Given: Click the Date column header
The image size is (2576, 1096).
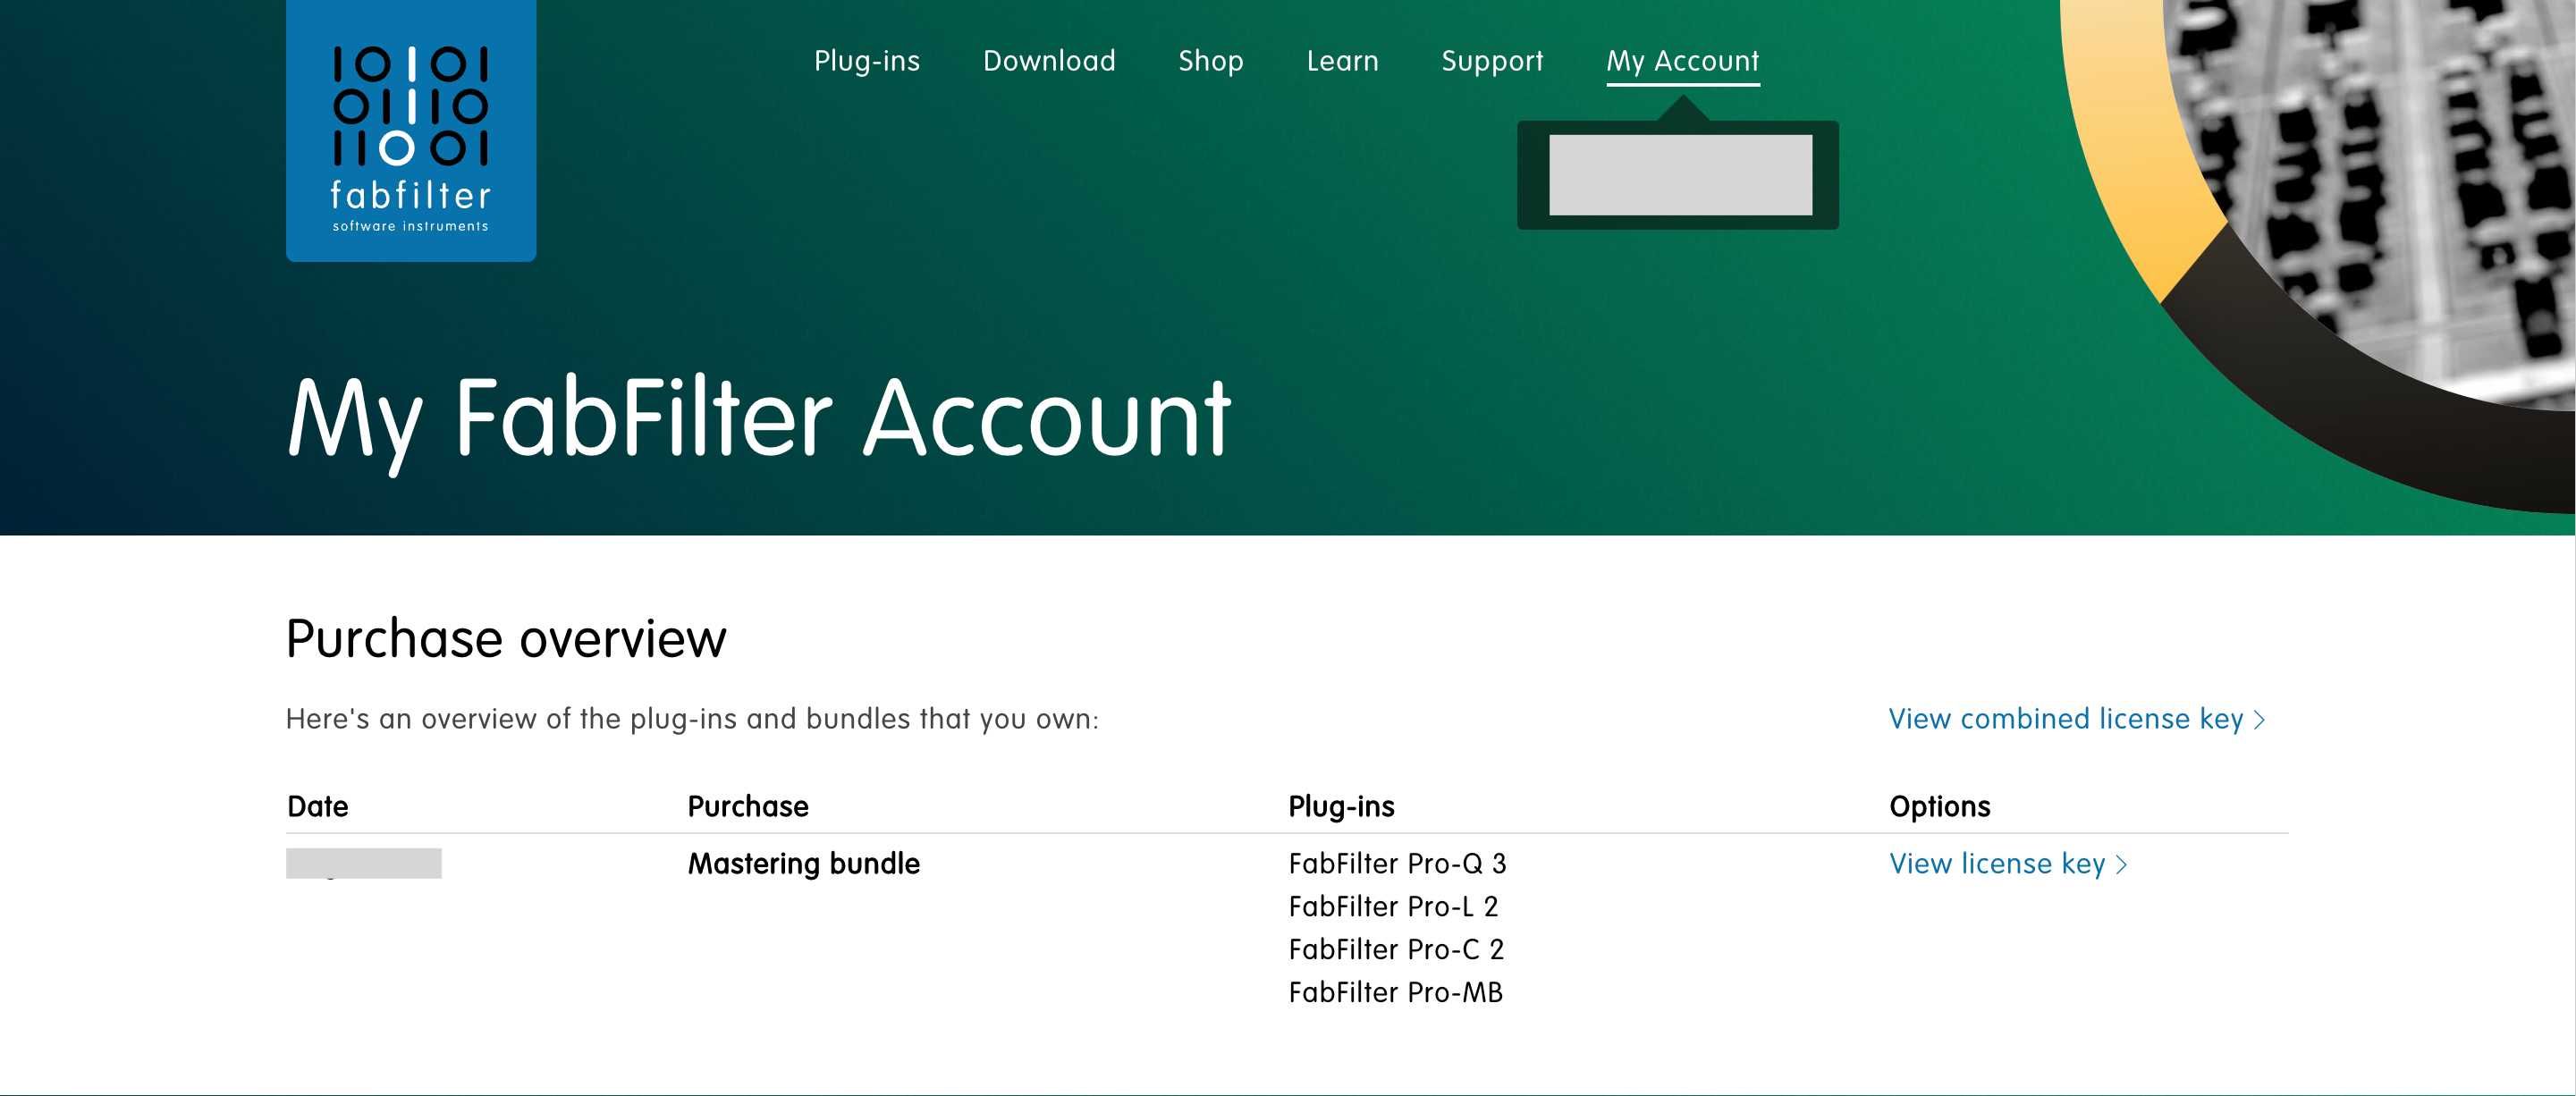Looking at the screenshot, I should (318, 806).
